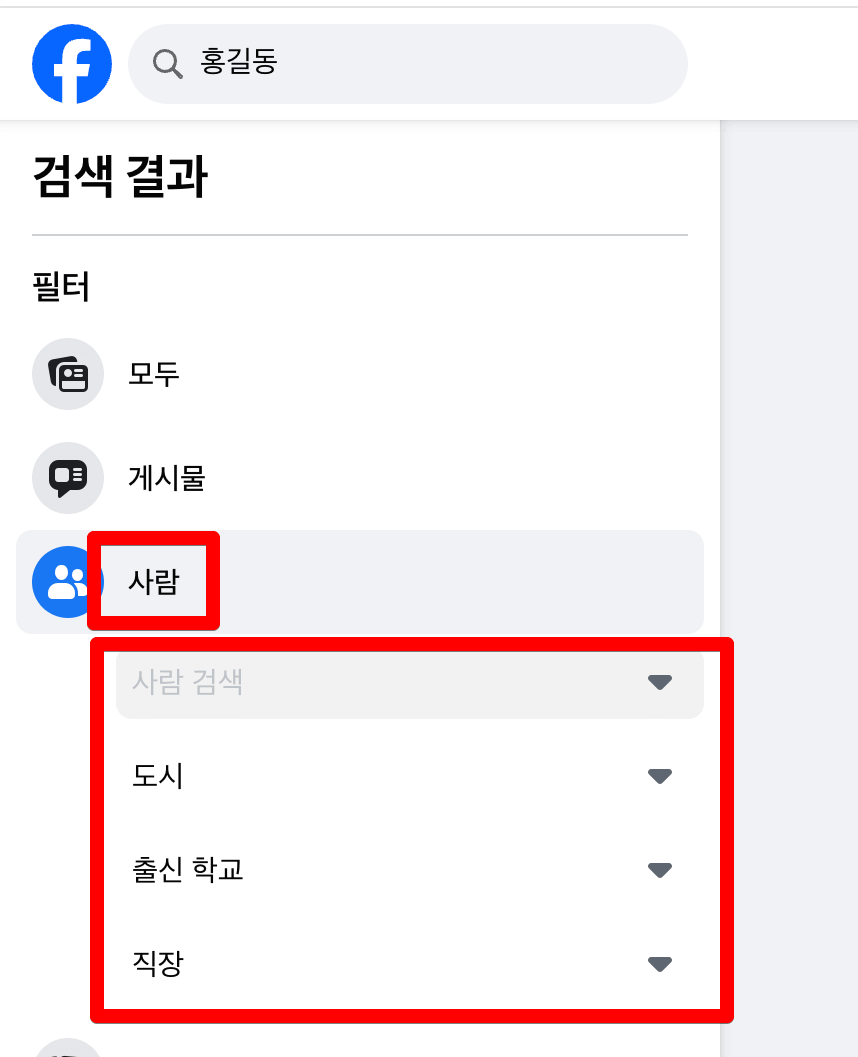Click the Facebook logo icon

click(x=71, y=63)
